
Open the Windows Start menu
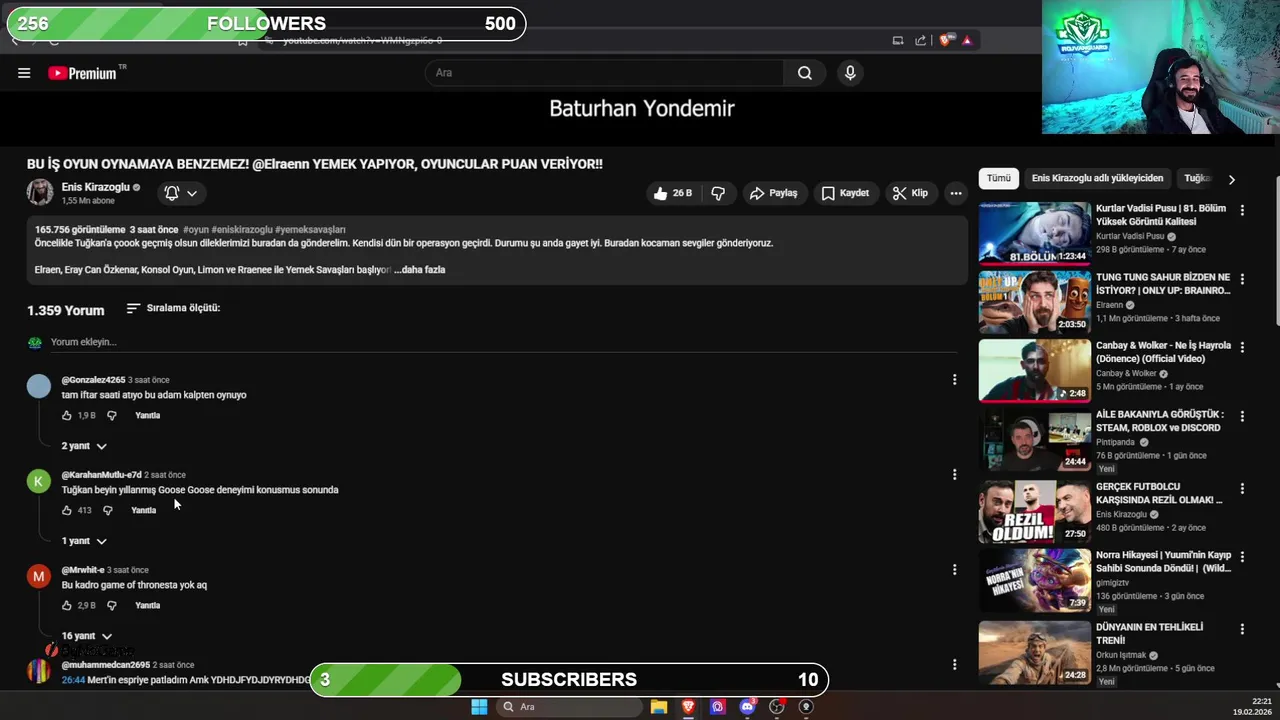[479, 707]
